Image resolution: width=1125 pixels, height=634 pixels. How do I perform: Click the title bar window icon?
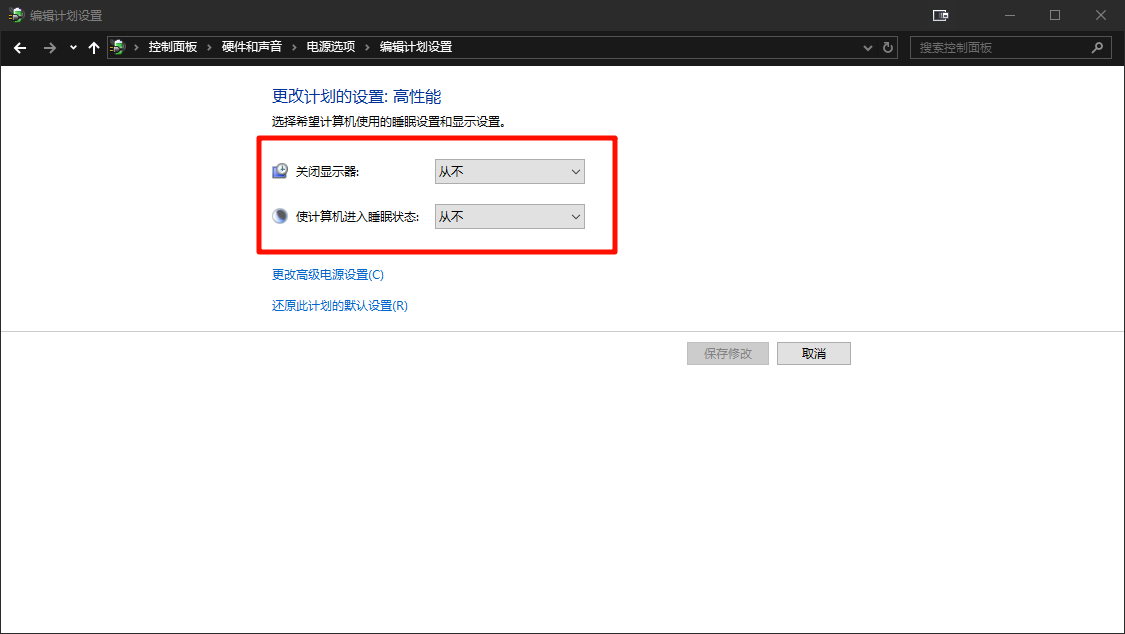[x=16, y=15]
